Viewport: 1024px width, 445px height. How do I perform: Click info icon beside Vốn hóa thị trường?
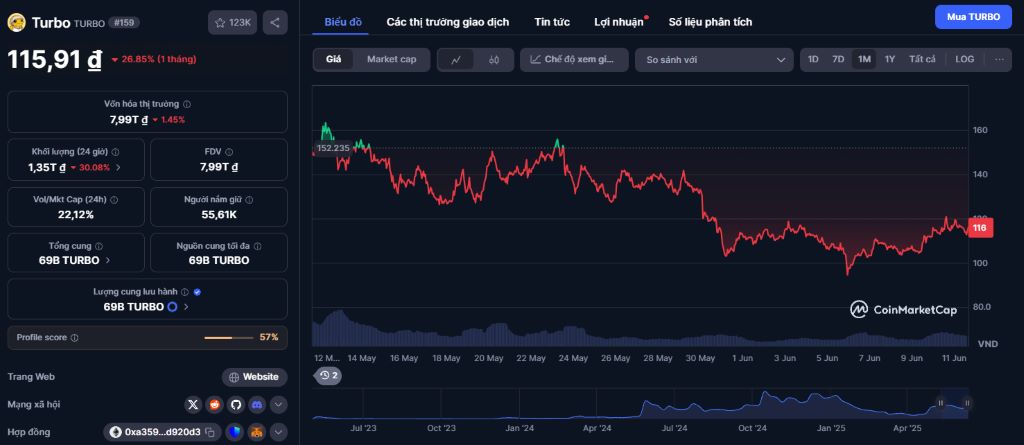click(x=187, y=104)
